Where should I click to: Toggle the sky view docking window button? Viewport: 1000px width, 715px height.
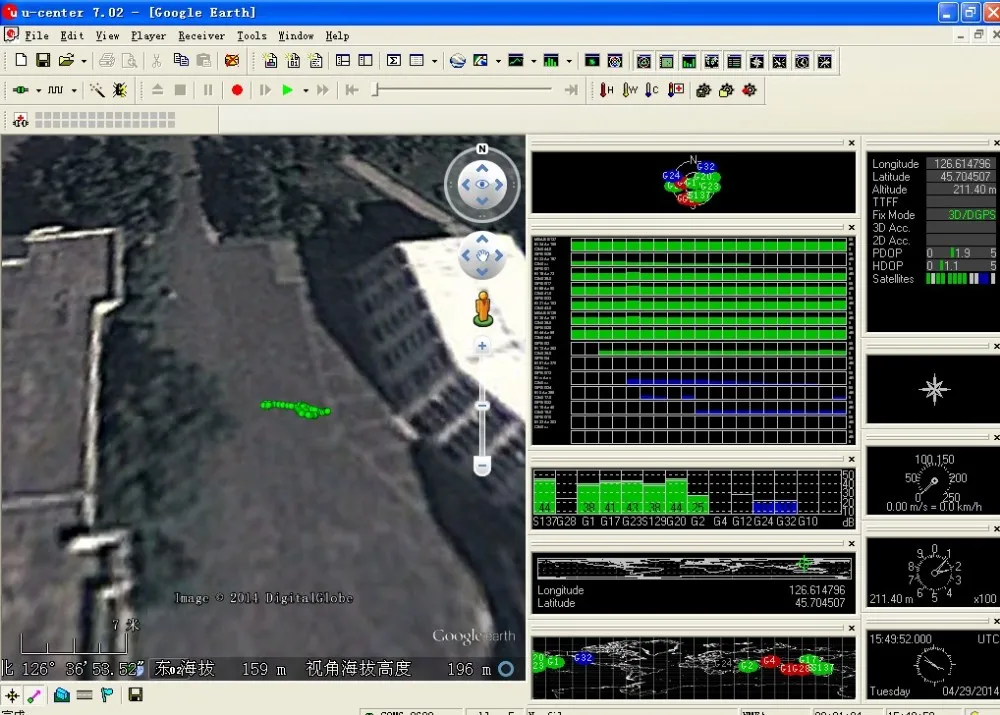point(644,61)
